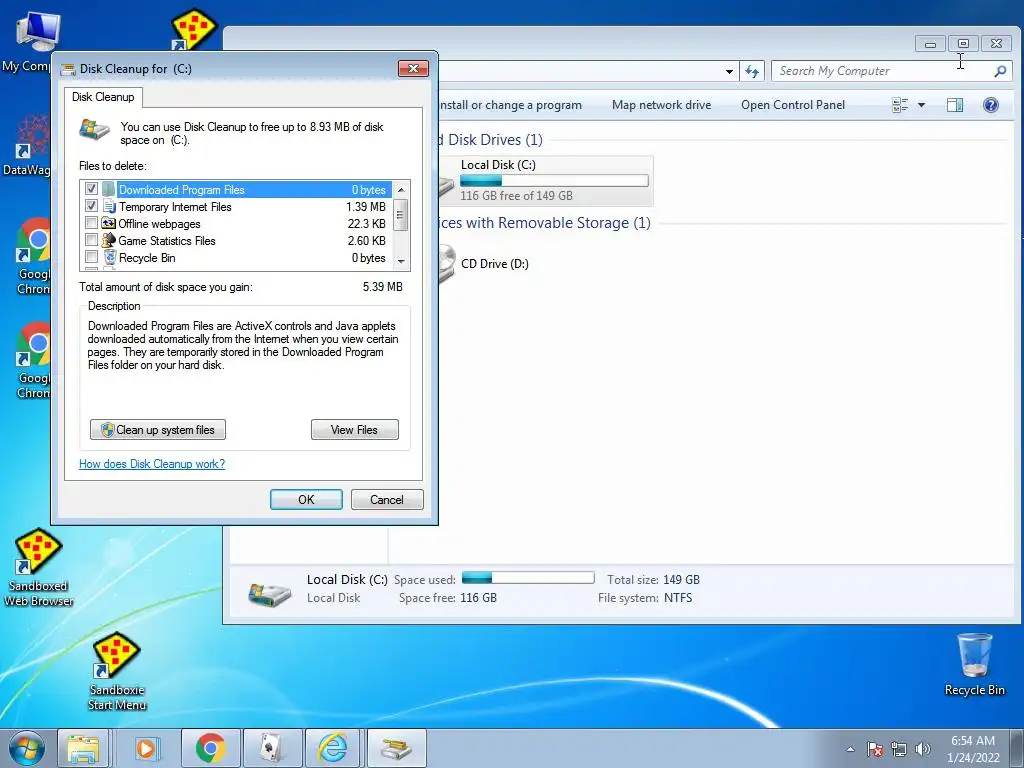
Task: Toggle the preview pane icon
Action: tap(955, 105)
